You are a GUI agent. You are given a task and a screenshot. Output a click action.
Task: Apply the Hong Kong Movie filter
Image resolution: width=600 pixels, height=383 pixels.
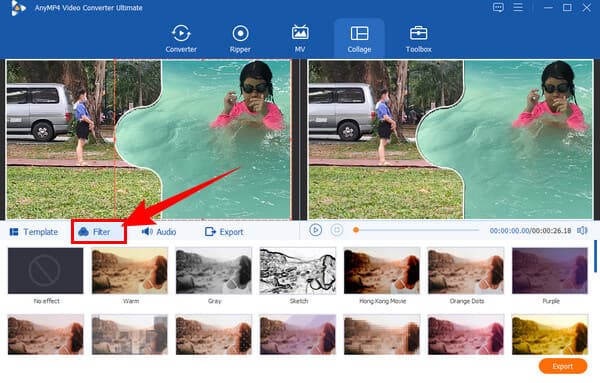[382, 271]
